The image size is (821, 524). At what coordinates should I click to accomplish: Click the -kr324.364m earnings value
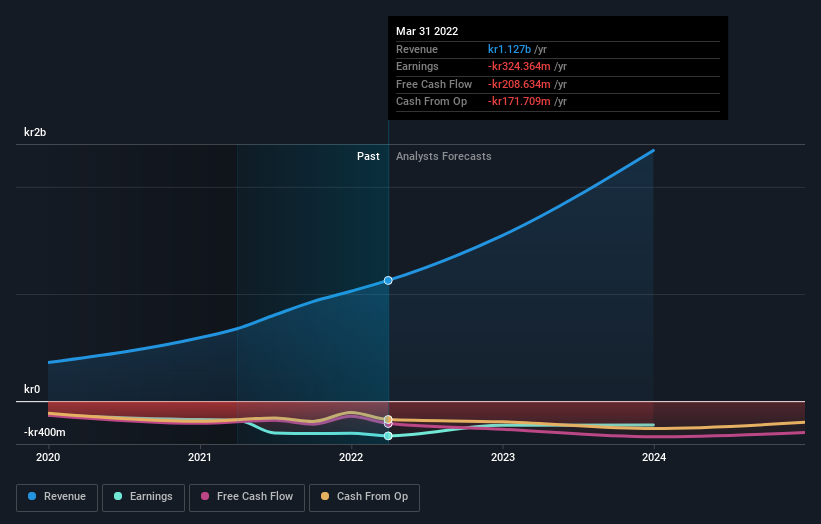click(x=519, y=66)
